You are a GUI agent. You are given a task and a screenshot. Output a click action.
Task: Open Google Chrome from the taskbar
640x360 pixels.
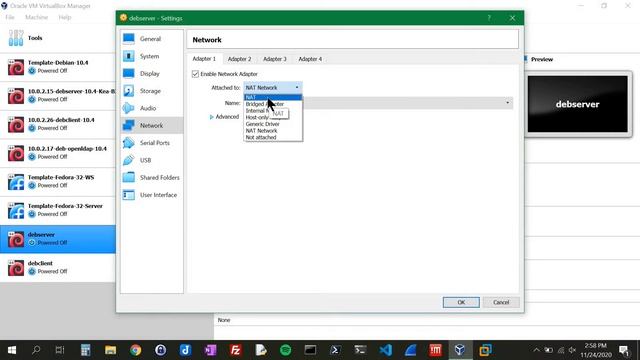136,350
